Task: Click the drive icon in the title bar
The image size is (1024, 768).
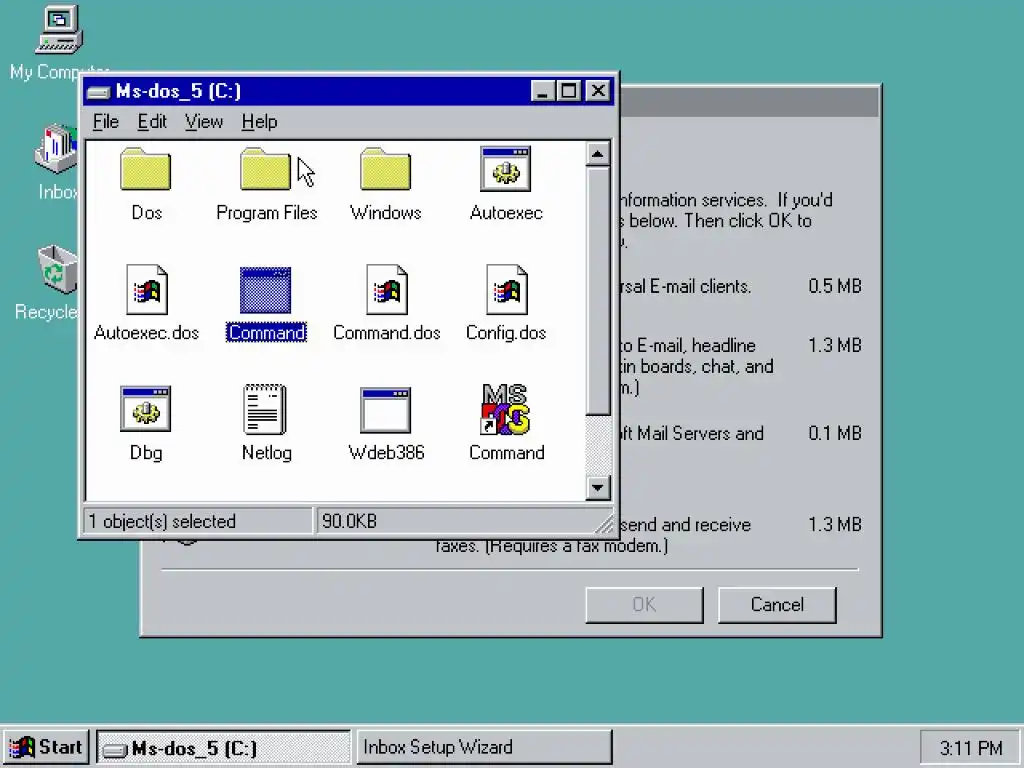Action: point(99,91)
